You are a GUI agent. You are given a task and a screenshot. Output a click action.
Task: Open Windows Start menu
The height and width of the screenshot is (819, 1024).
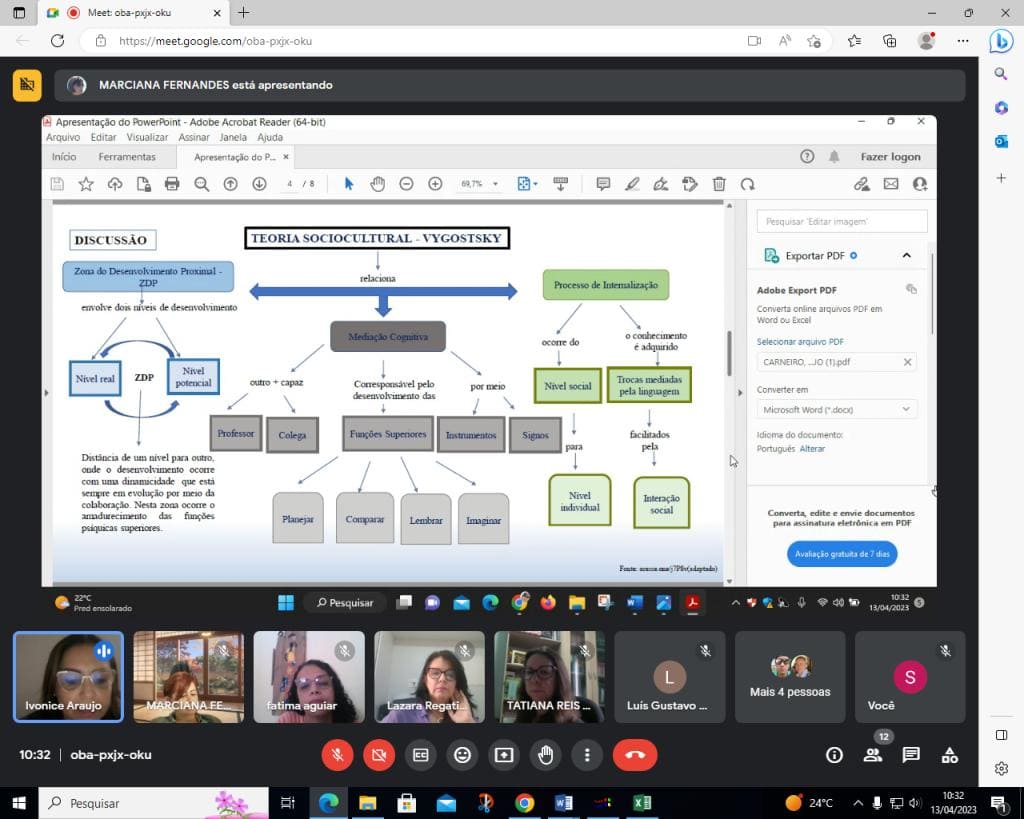coord(19,803)
